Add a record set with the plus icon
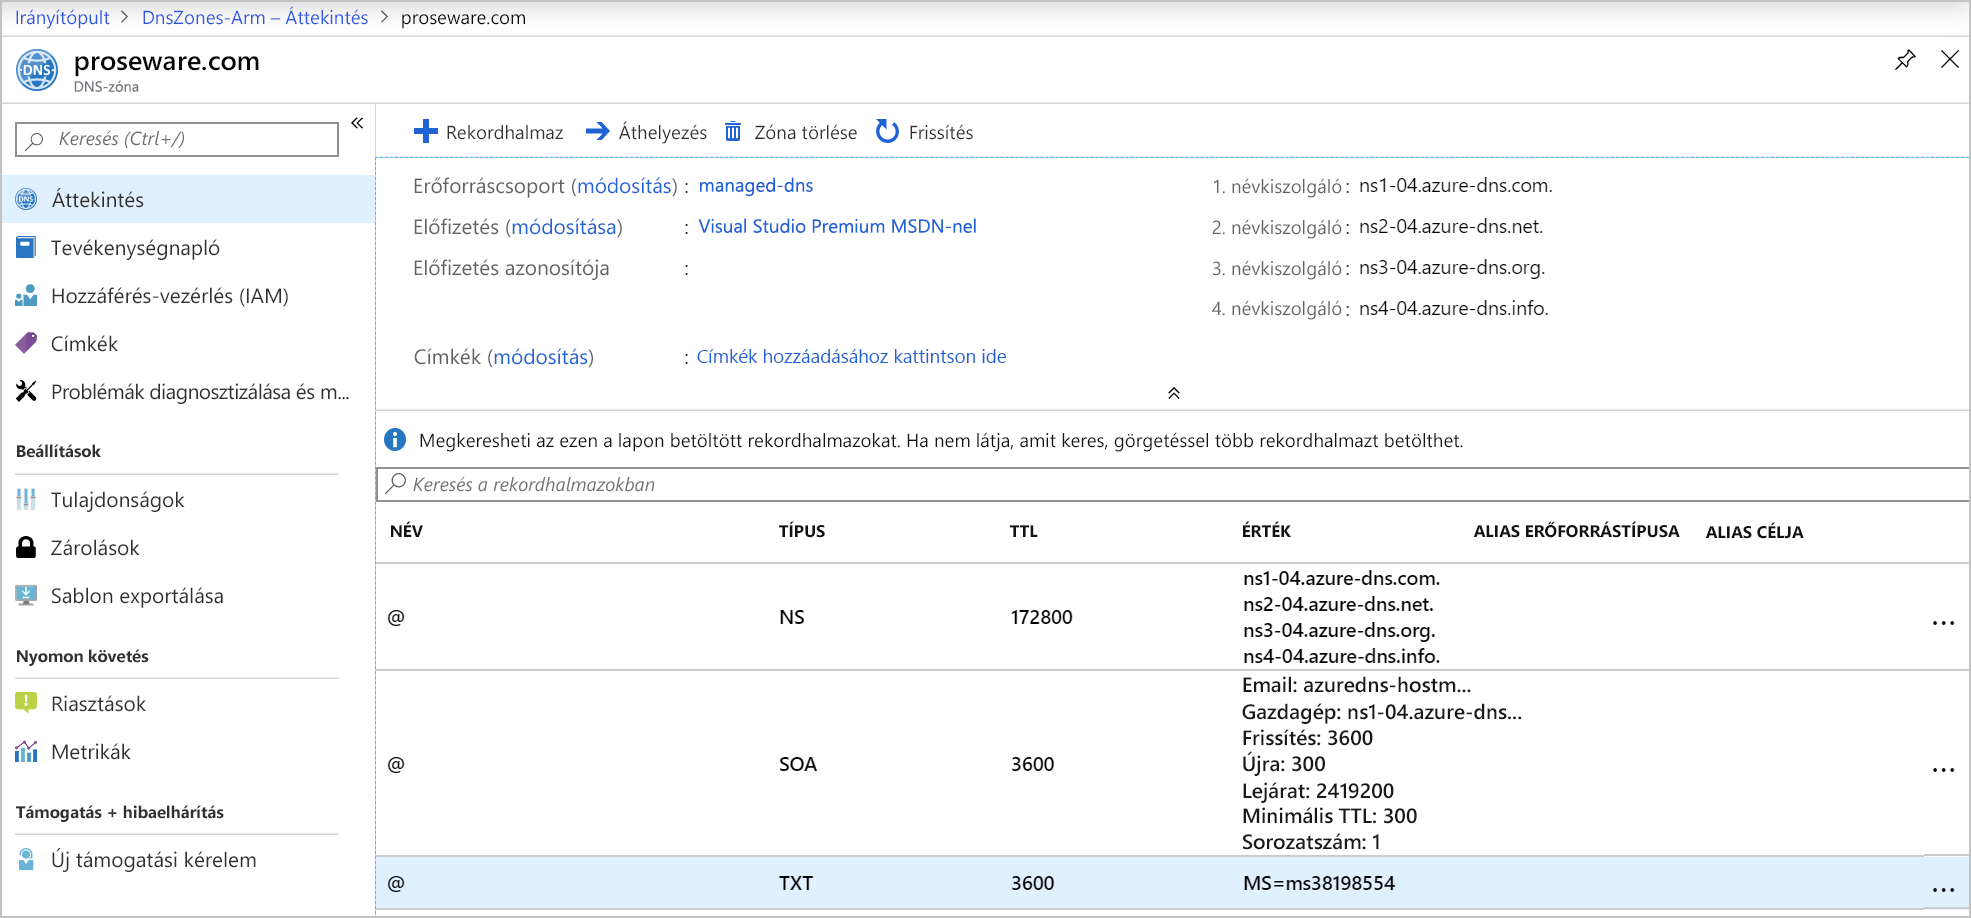The height and width of the screenshot is (918, 1971). (426, 132)
